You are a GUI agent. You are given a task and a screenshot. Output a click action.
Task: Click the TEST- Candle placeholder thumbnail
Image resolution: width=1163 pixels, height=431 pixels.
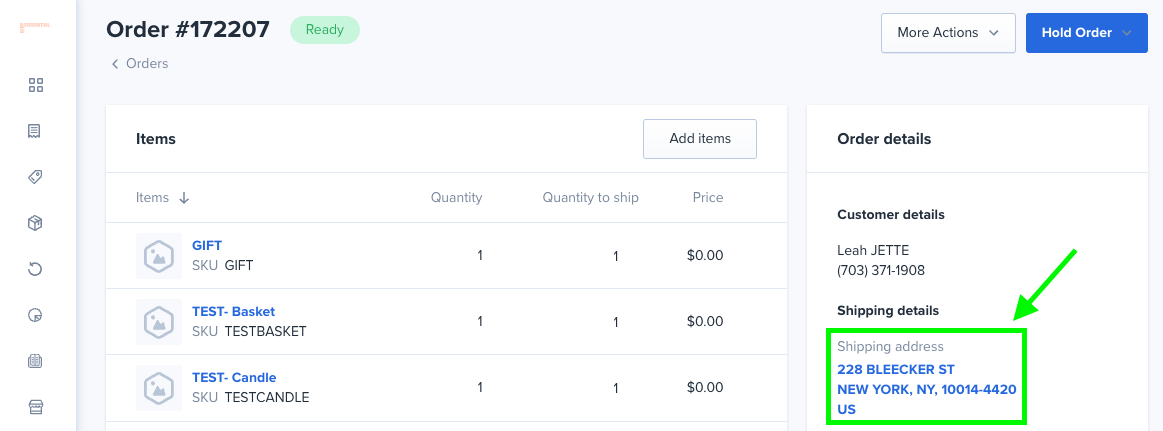pyautogui.click(x=159, y=388)
